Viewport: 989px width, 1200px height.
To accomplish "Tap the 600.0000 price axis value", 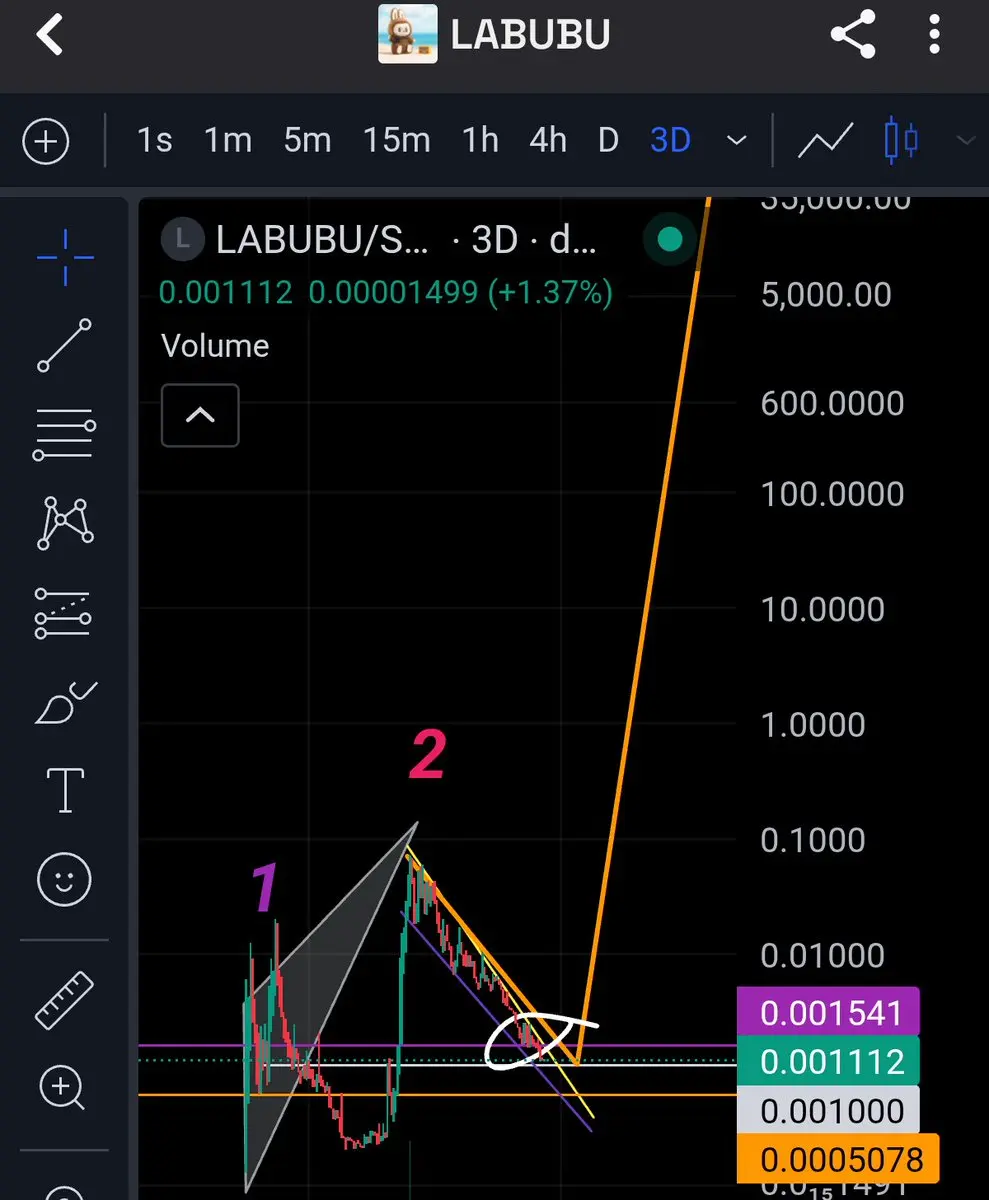I will pyautogui.click(x=832, y=404).
